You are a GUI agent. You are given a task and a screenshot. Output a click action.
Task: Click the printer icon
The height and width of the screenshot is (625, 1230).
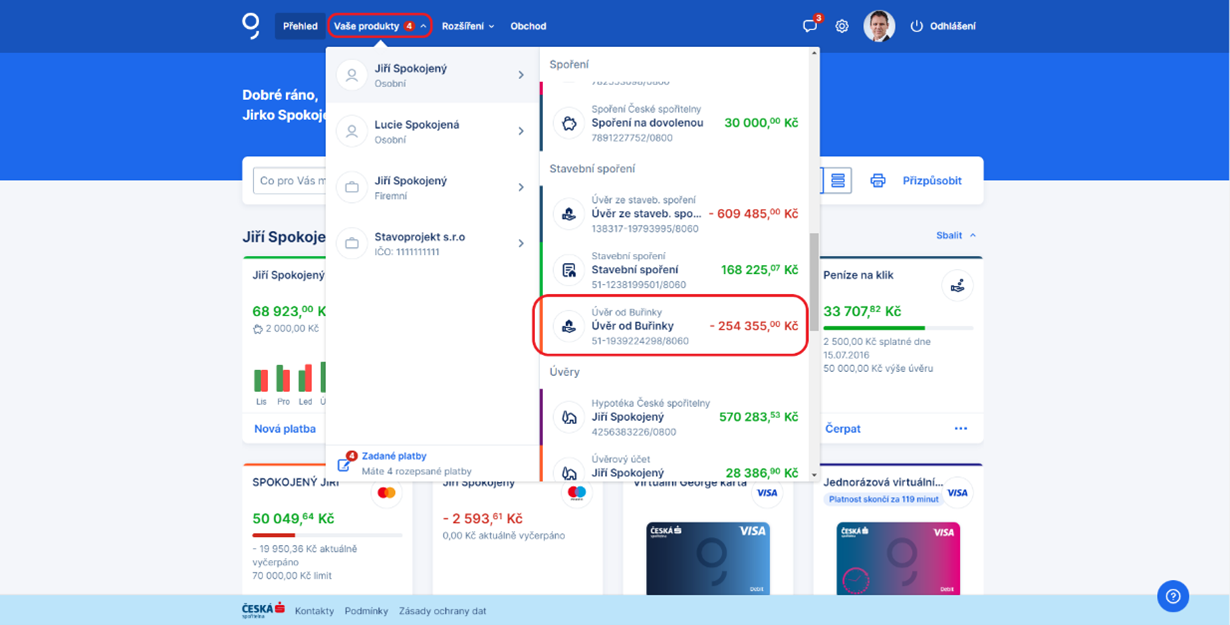[x=878, y=181]
